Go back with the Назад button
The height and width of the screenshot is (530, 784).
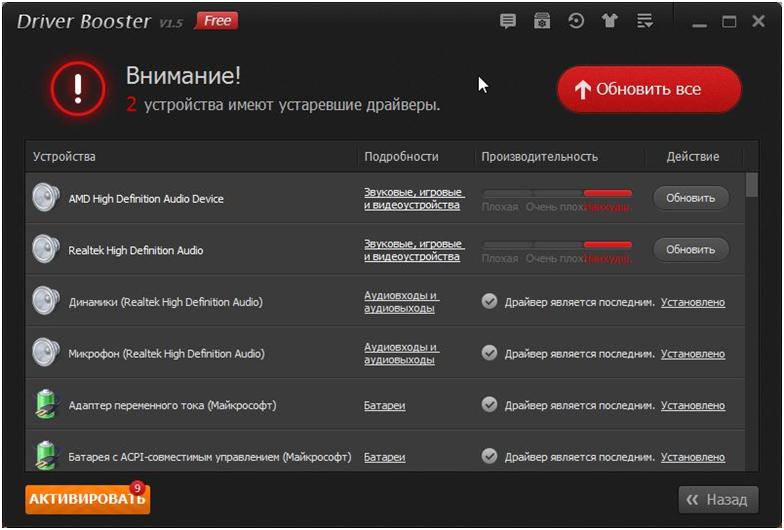coord(718,500)
